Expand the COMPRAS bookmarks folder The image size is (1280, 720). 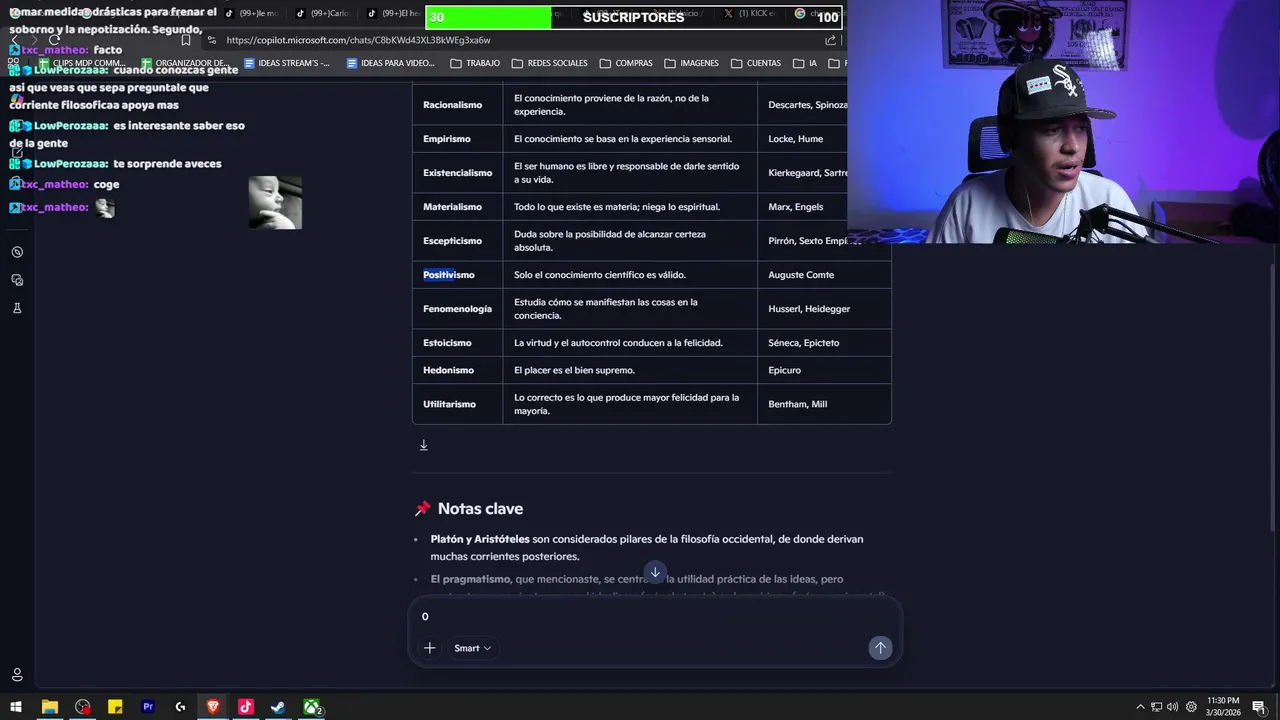[x=626, y=63]
